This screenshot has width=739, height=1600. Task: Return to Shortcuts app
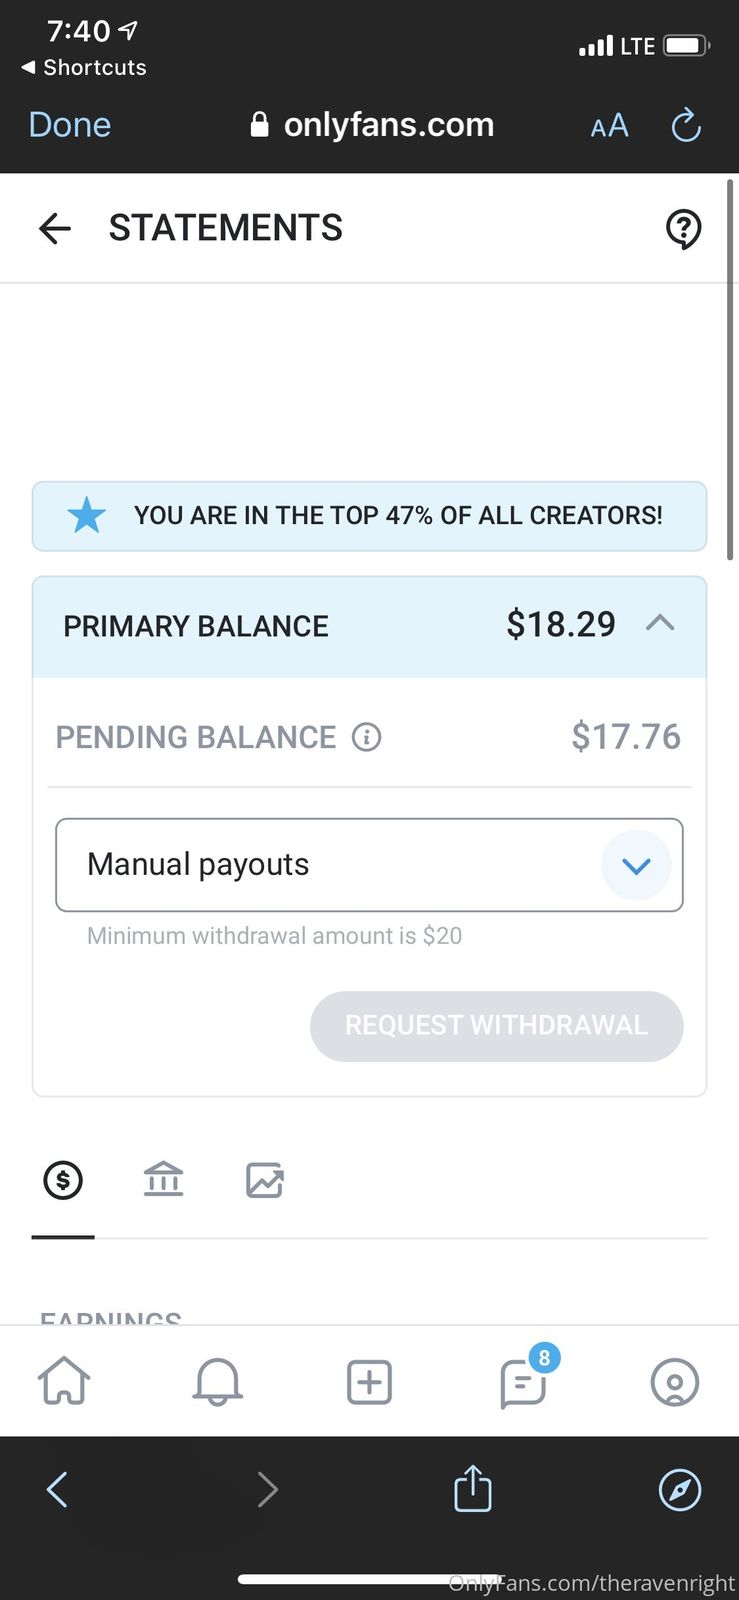pyautogui.click(x=84, y=67)
